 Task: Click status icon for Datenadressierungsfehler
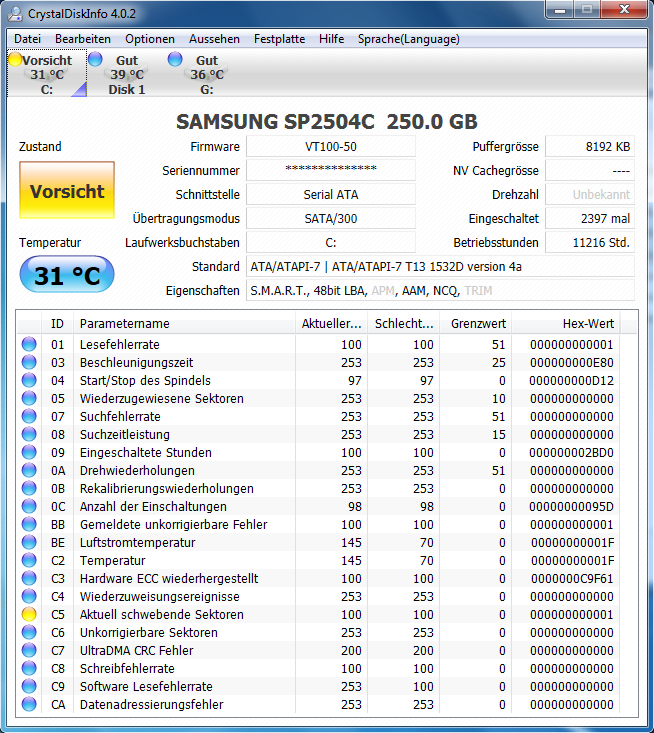[x=29, y=704]
